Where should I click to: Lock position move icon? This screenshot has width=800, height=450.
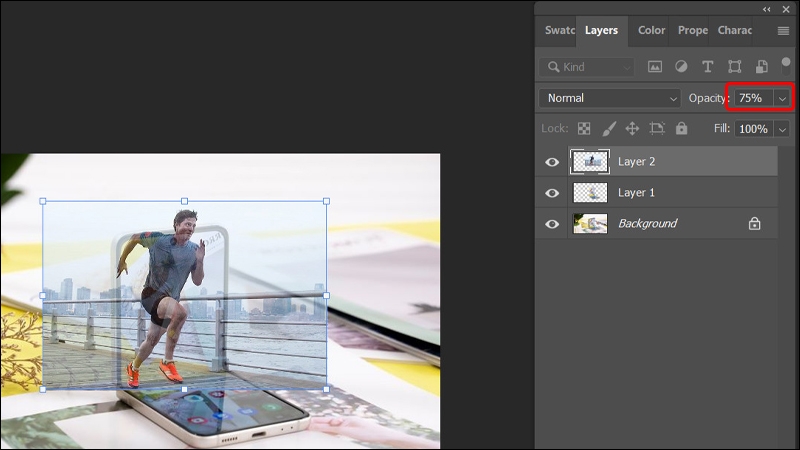point(632,129)
